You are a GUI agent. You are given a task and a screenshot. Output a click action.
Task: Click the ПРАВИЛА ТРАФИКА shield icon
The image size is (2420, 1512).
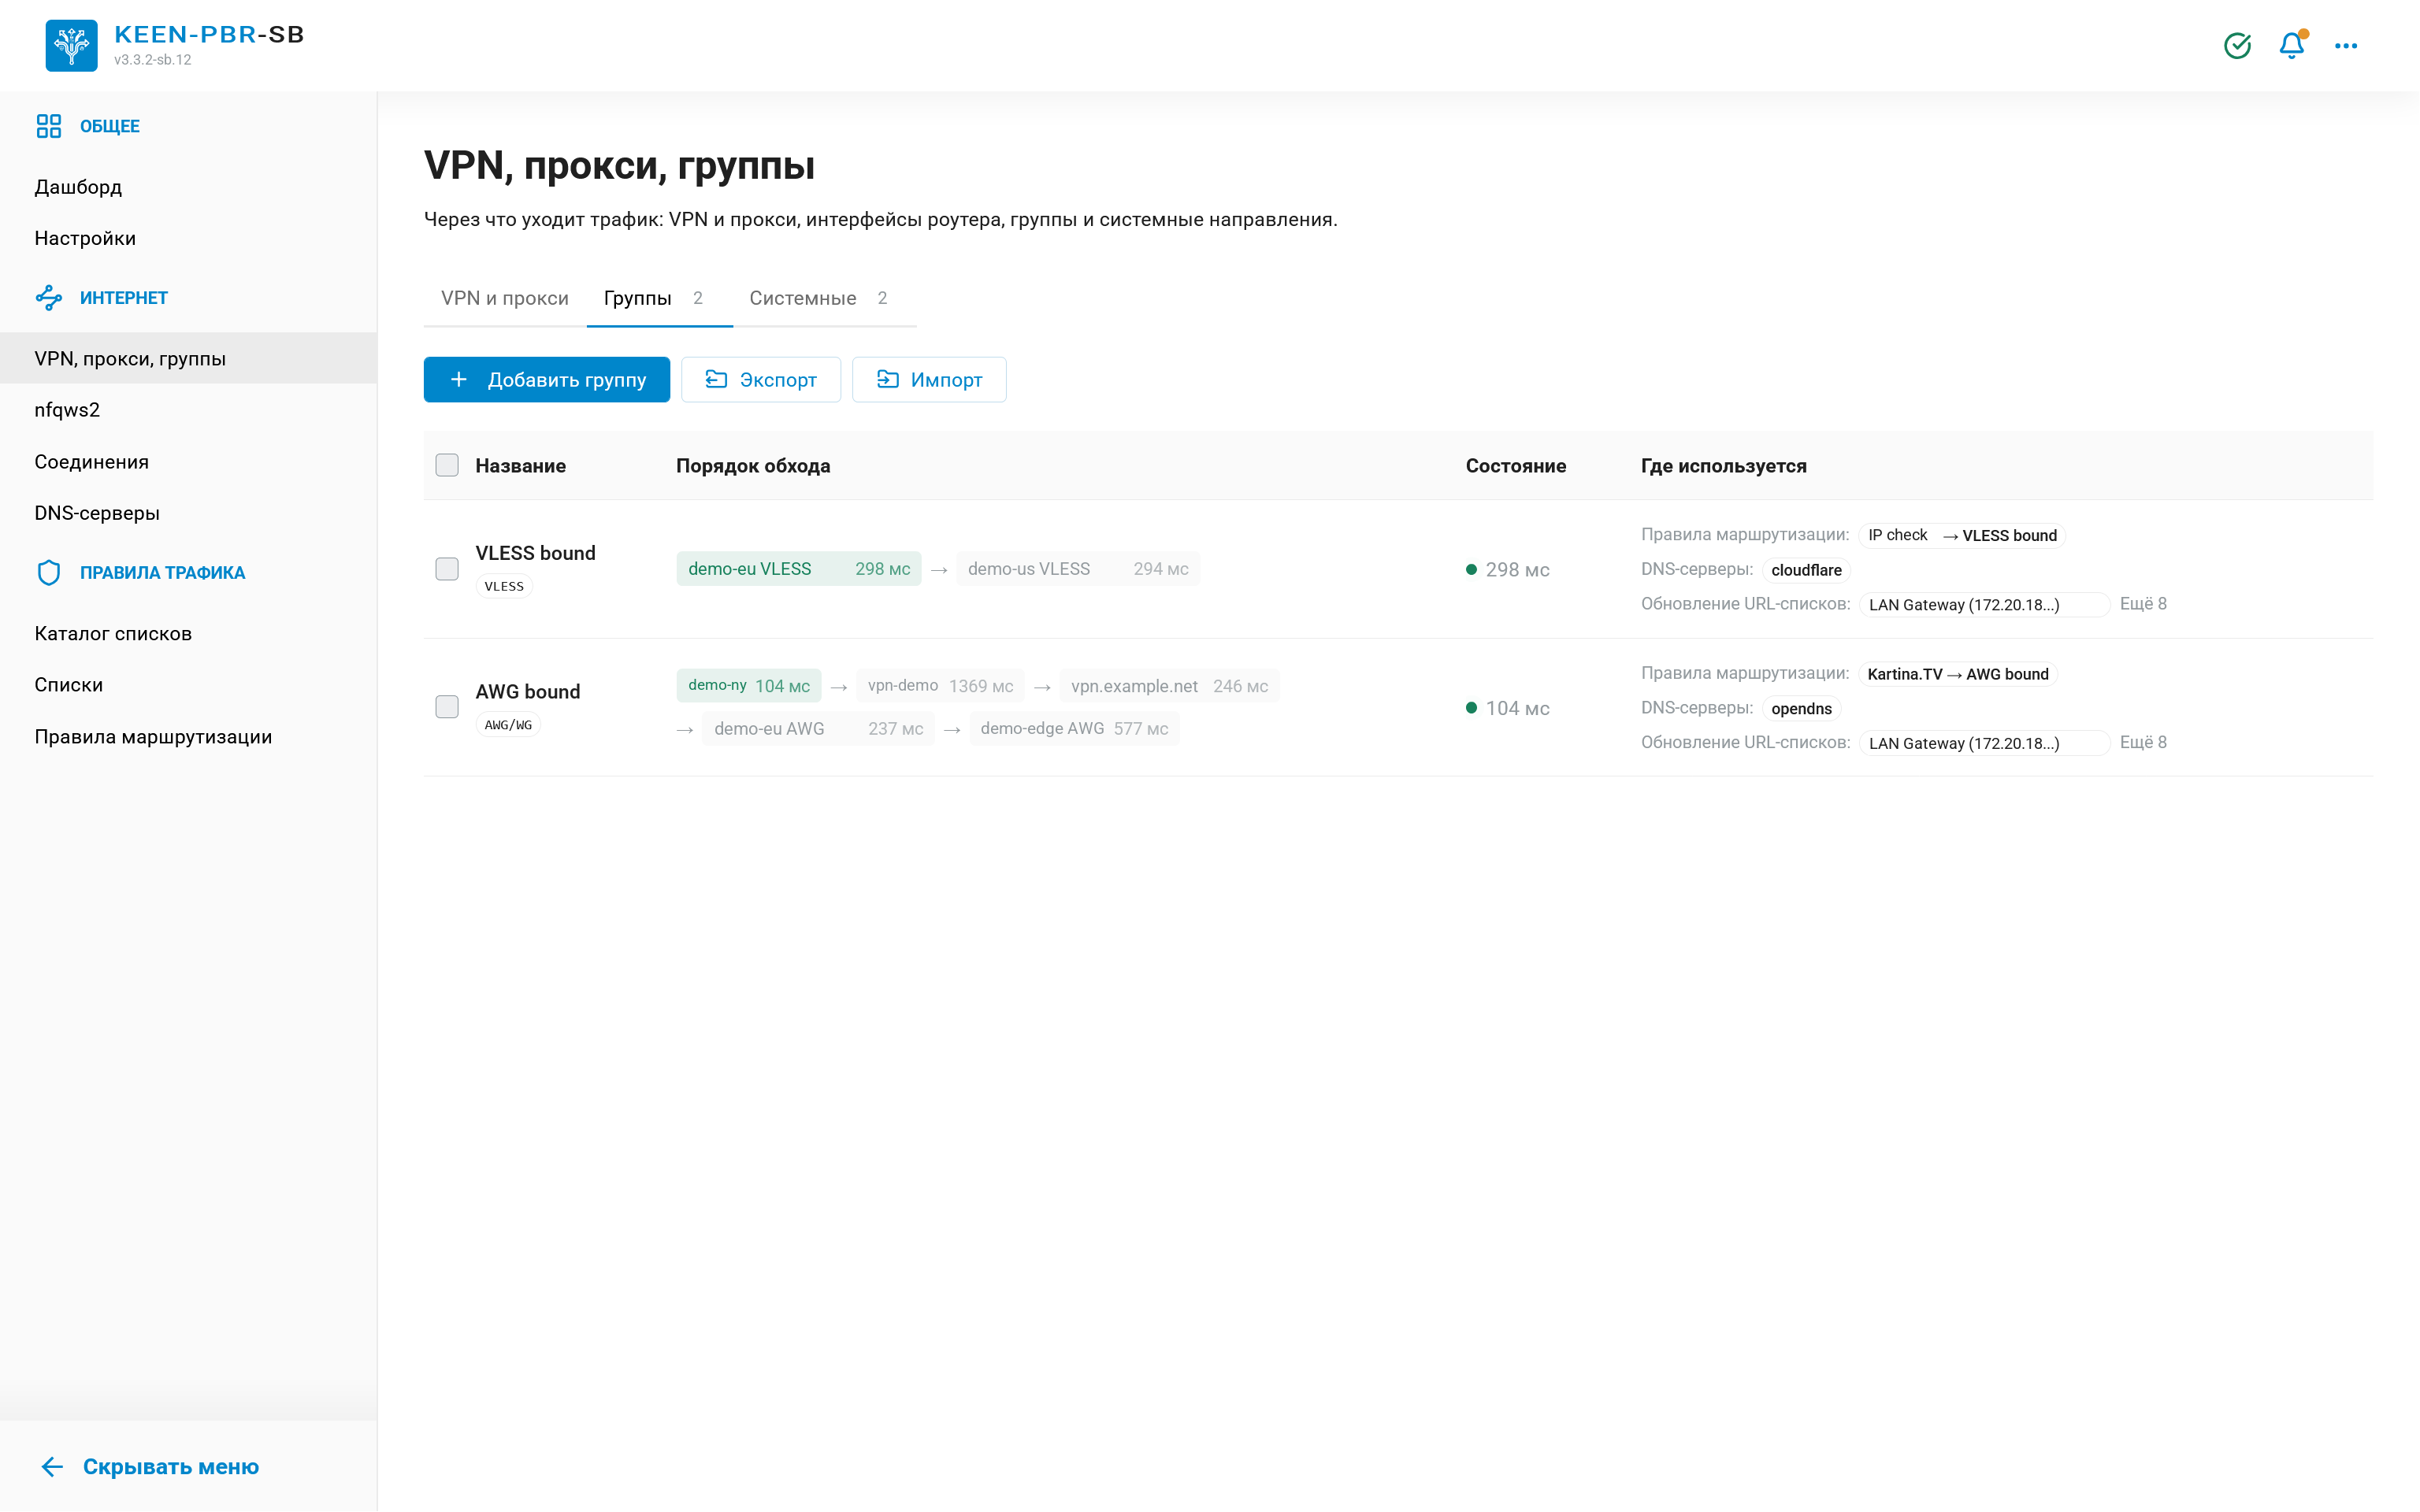49,572
